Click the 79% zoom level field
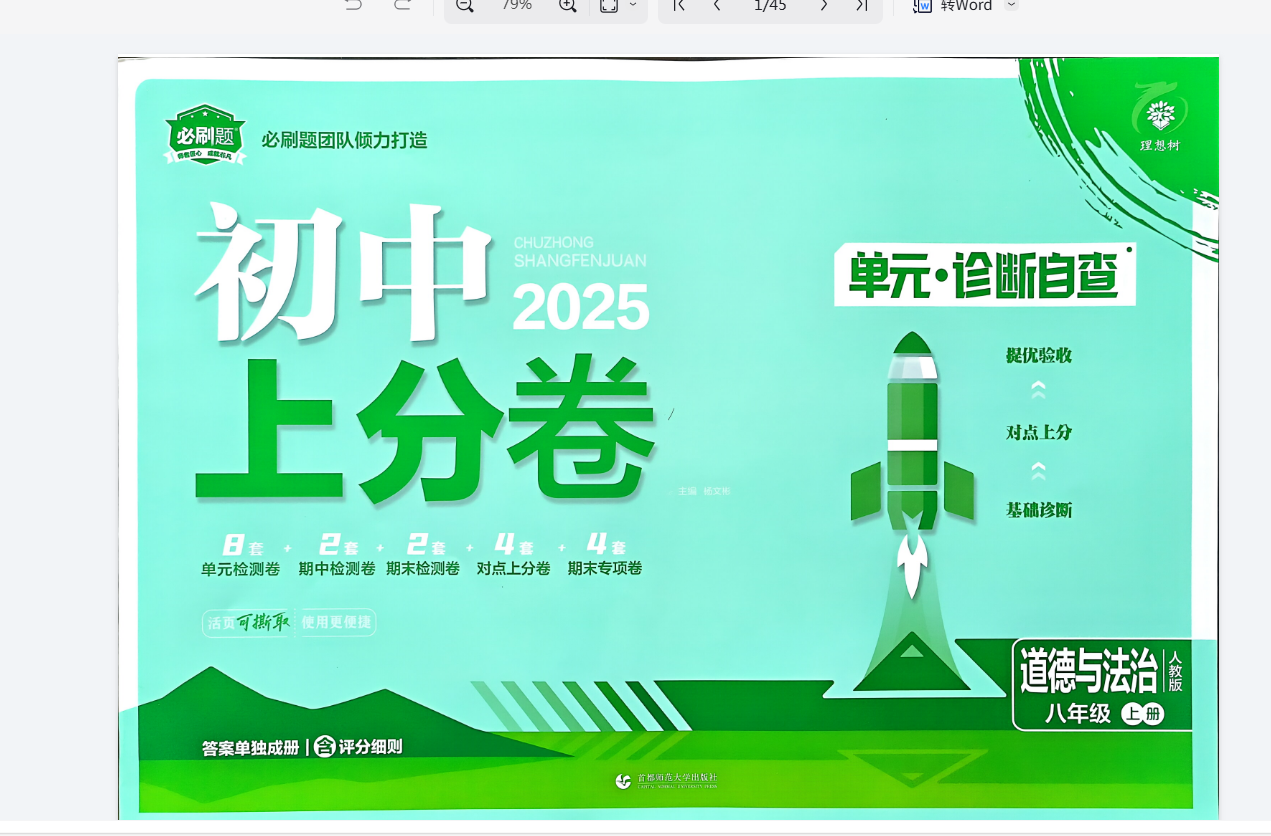Image resolution: width=1271 pixels, height=836 pixels. [516, 5]
